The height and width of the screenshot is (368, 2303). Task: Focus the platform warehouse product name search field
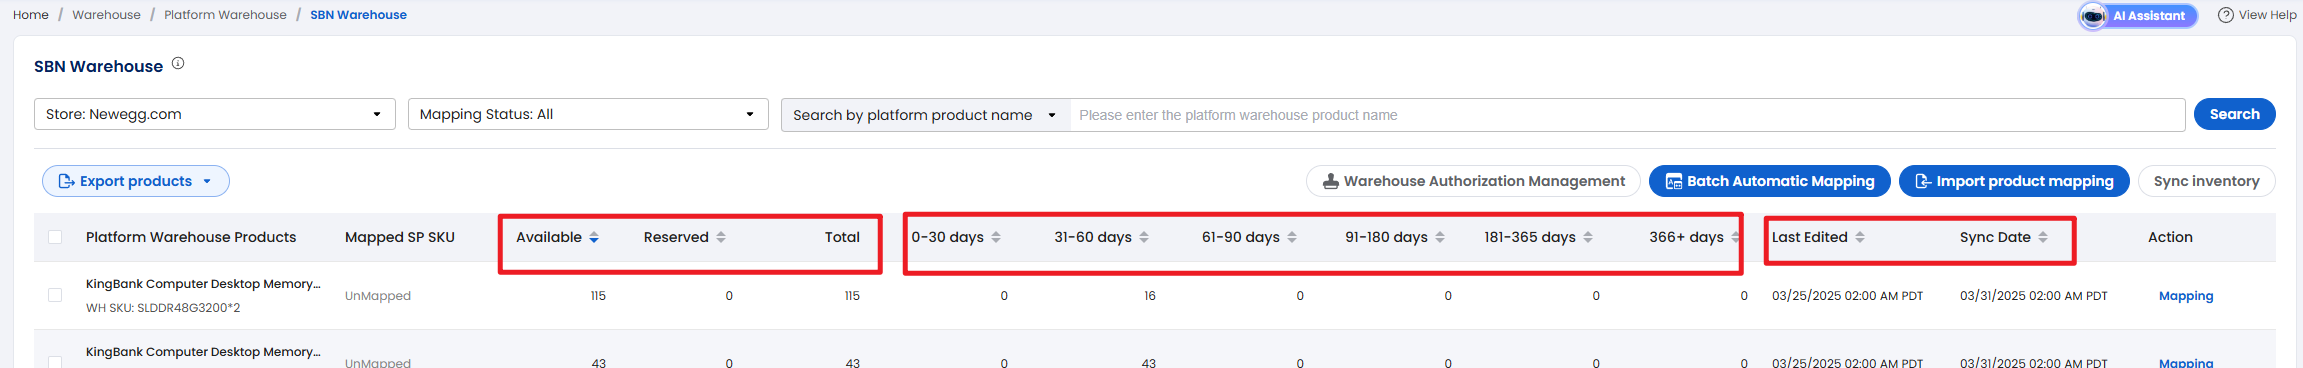click(x=1627, y=115)
